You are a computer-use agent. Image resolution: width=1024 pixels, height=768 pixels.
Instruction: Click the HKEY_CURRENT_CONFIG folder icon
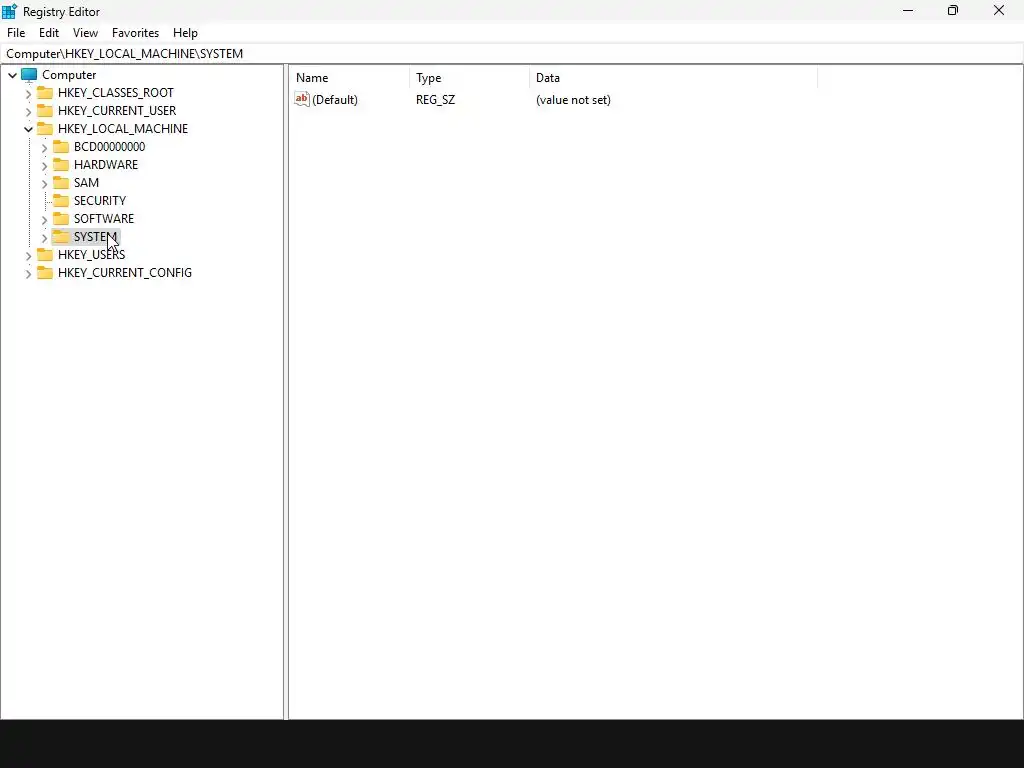click(x=45, y=272)
